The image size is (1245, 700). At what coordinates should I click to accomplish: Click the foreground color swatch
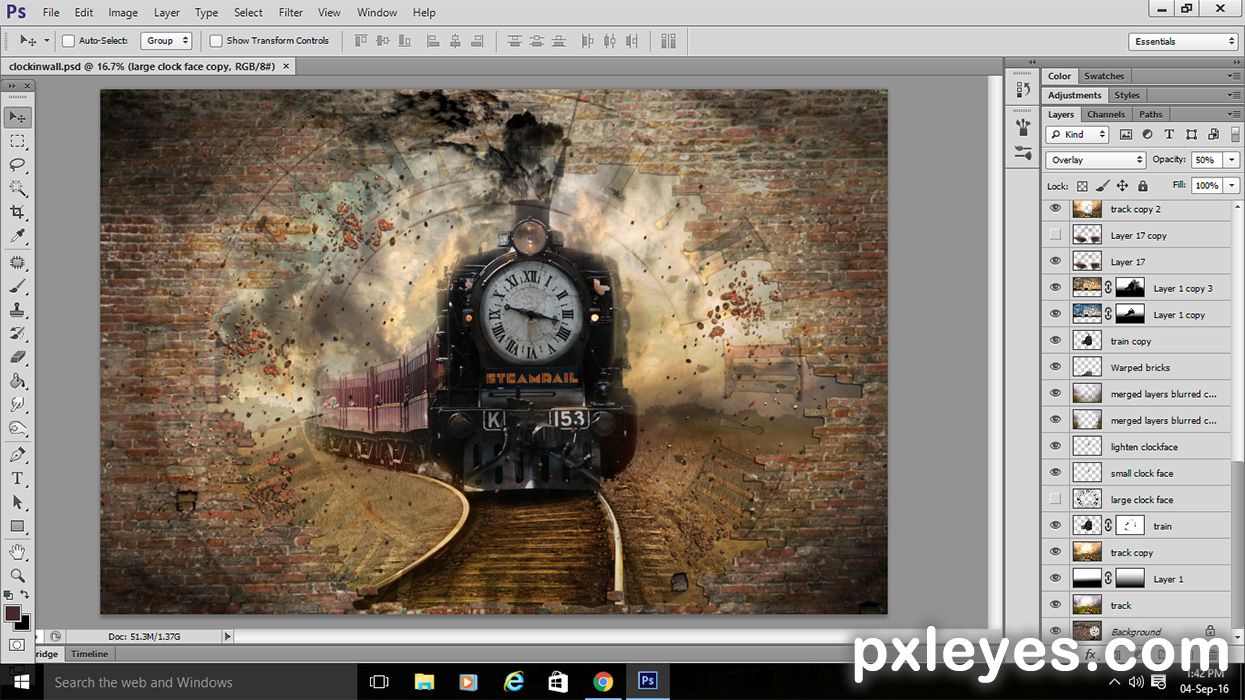pos(12,612)
